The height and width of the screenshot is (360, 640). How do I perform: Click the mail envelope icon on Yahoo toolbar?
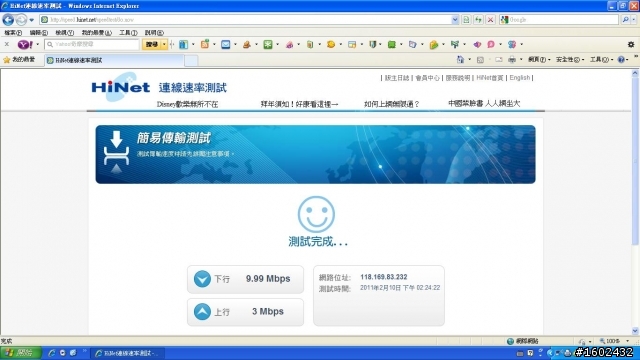225,44
